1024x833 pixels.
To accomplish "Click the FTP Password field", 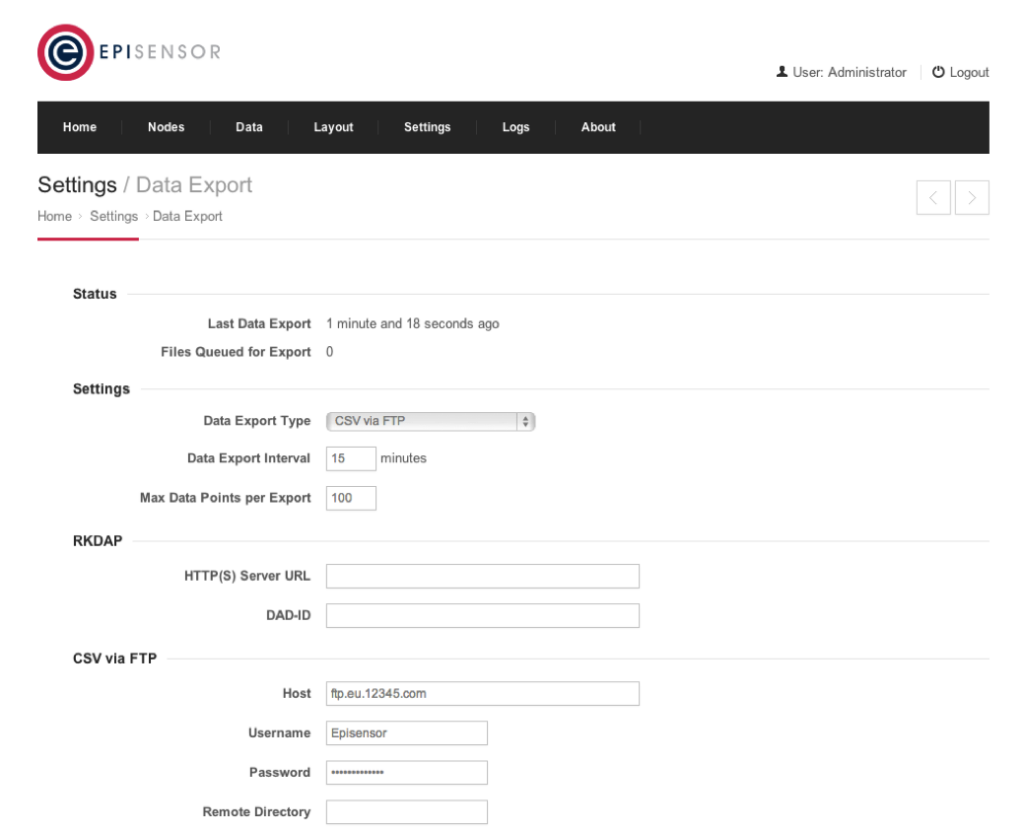I will (x=406, y=773).
